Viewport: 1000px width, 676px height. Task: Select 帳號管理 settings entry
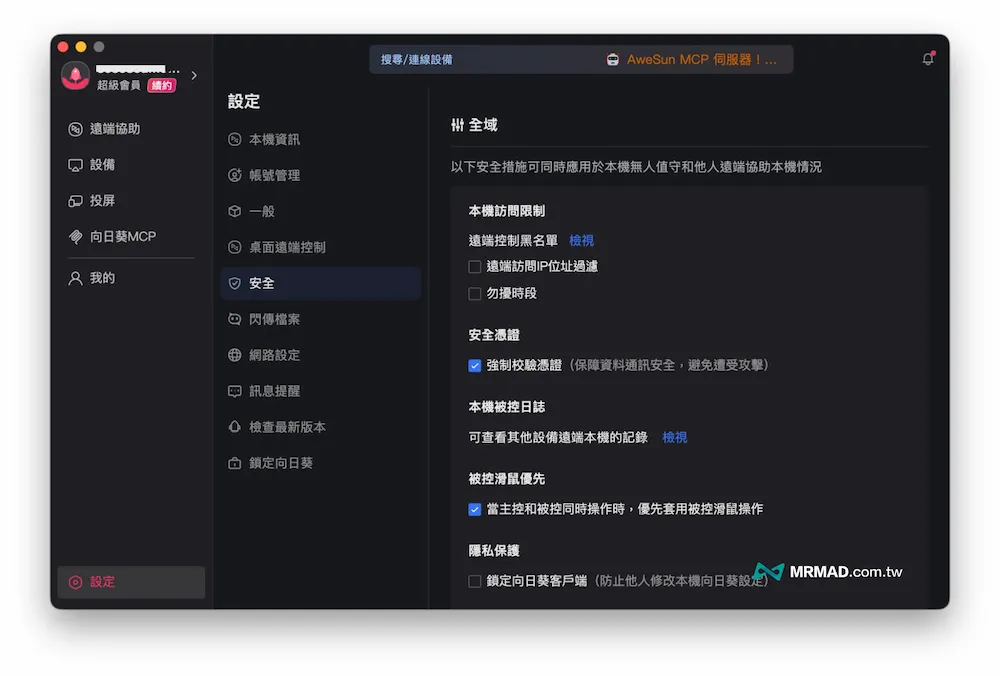click(321, 175)
